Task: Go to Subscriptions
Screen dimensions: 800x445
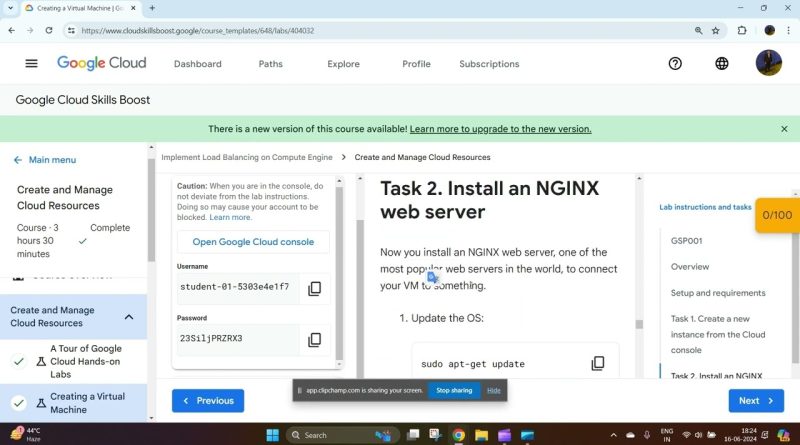Action: pos(489,64)
